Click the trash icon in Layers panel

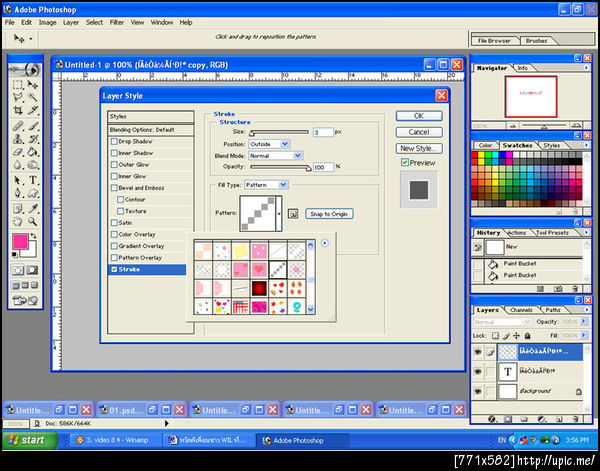[x=576, y=419]
